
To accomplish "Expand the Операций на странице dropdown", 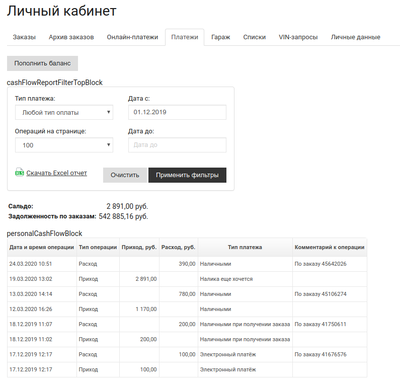I will [x=64, y=145].
